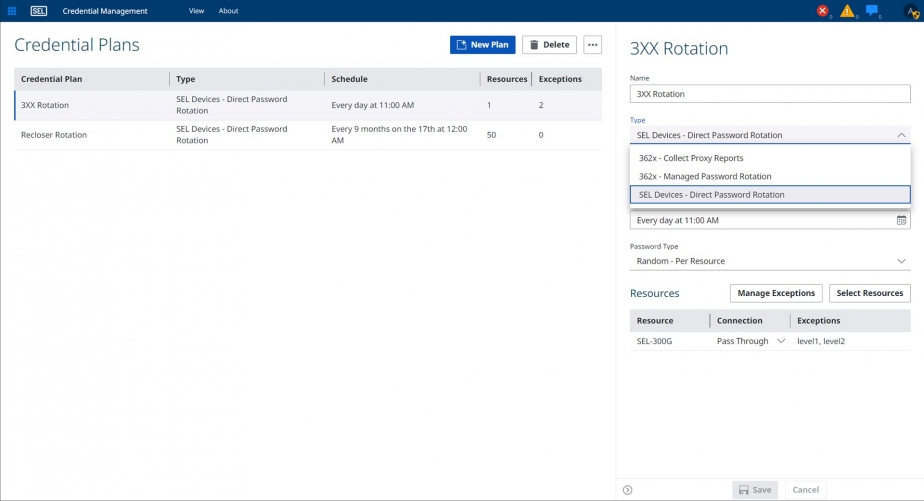This screenshot has height=501, width=924.
Task: Open the blue chat messages icon
Action: (872, 11)
